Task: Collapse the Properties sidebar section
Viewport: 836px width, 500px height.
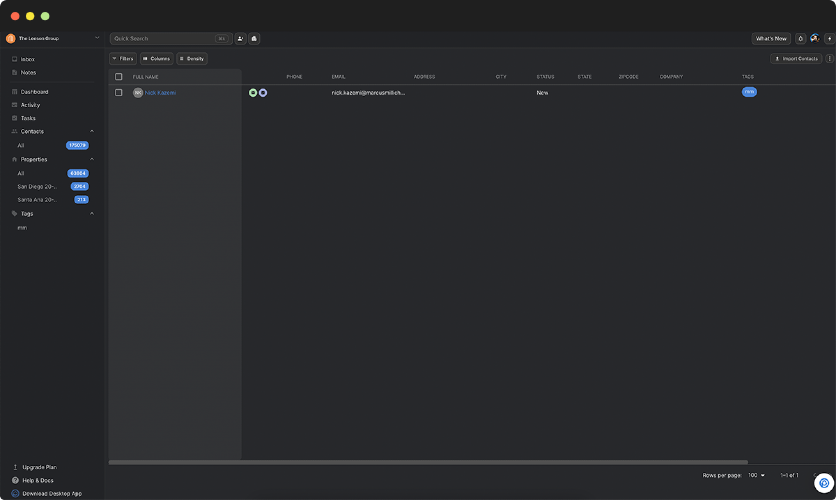Action: pos(92,159)
